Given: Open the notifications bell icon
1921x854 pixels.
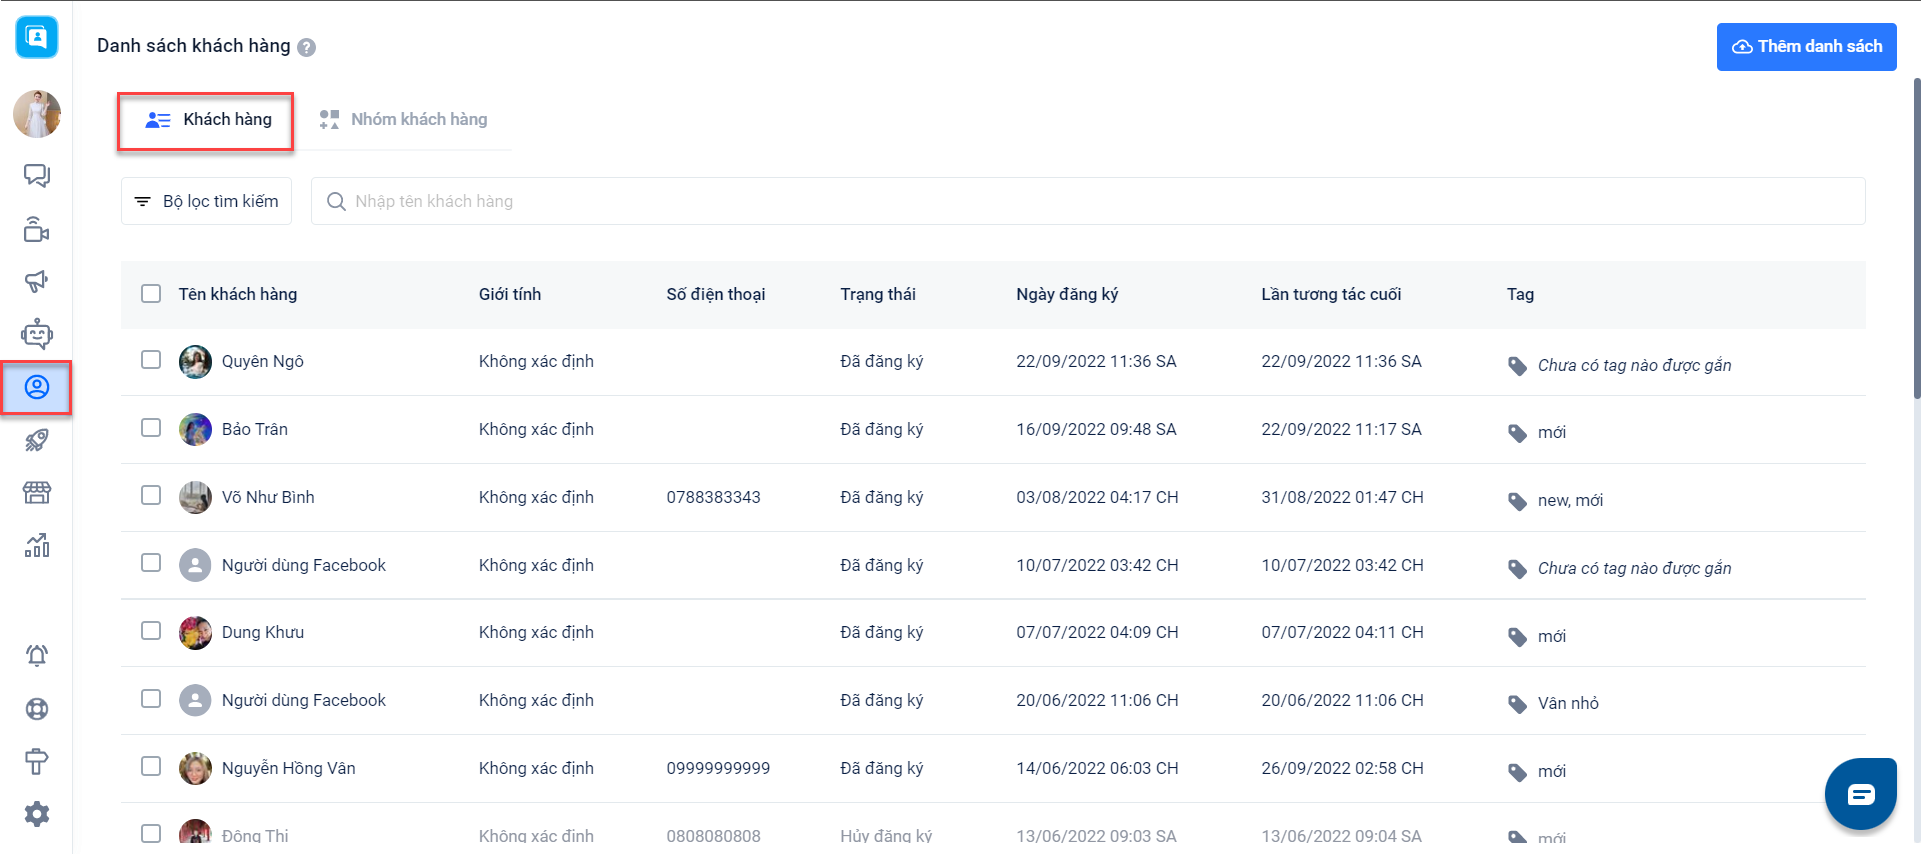Looking at the screenshot, I should (x=37, y=656).
